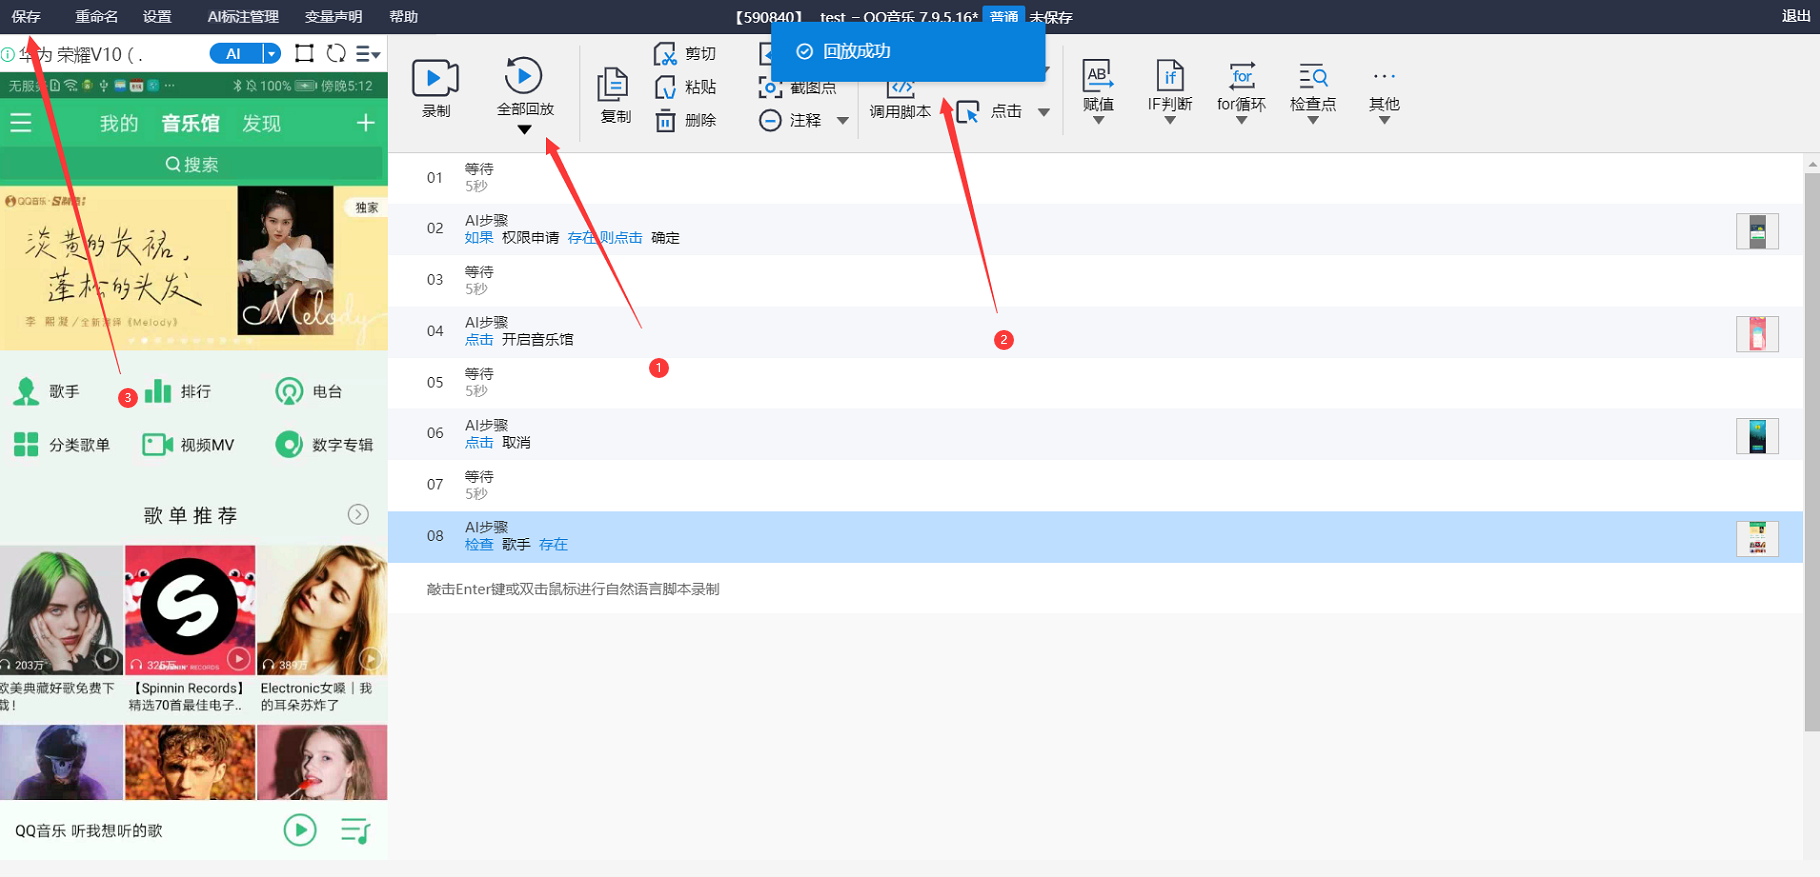The image size is (1820, 877).
Task: Tap the Spinnin Records playlist cover
Action: coord(190,609)
